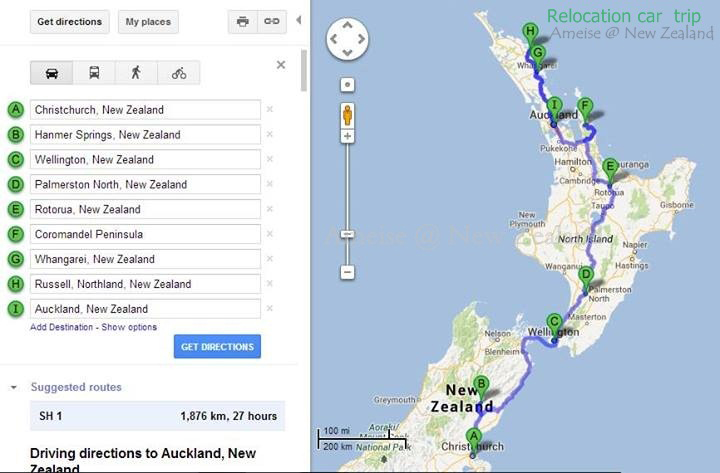Click the Christchurch, New Zealand field
This screenshot has width=720, height=473.
tap(146, 110)
